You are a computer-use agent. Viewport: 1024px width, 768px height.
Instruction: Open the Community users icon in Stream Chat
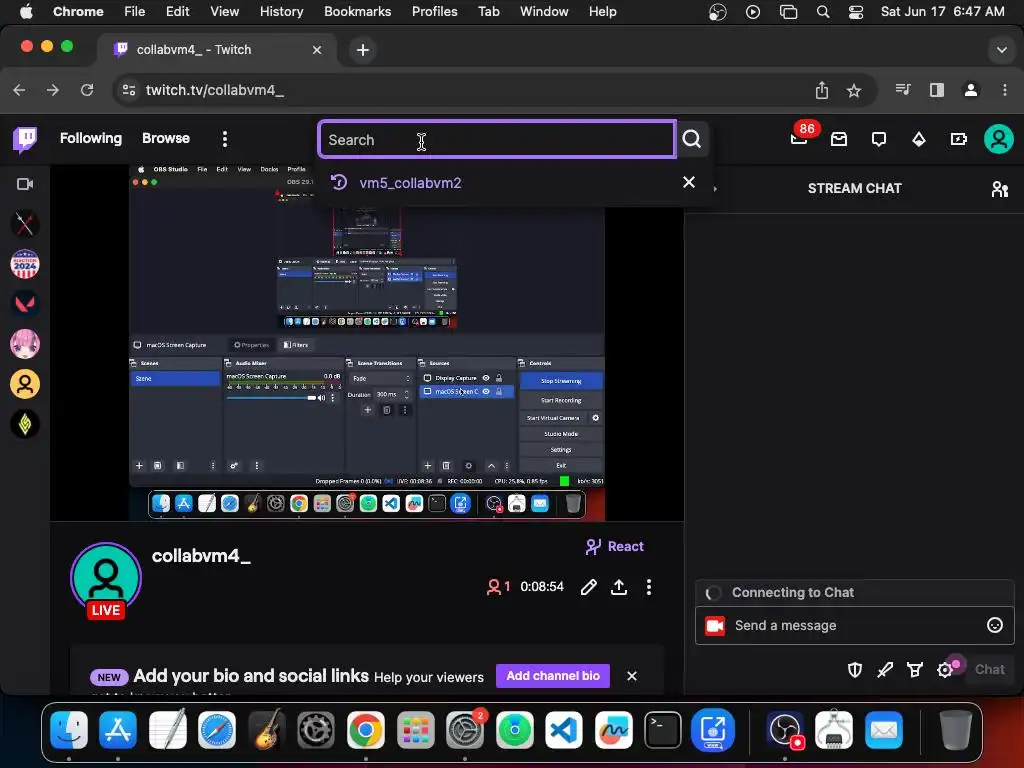(999, 189)
